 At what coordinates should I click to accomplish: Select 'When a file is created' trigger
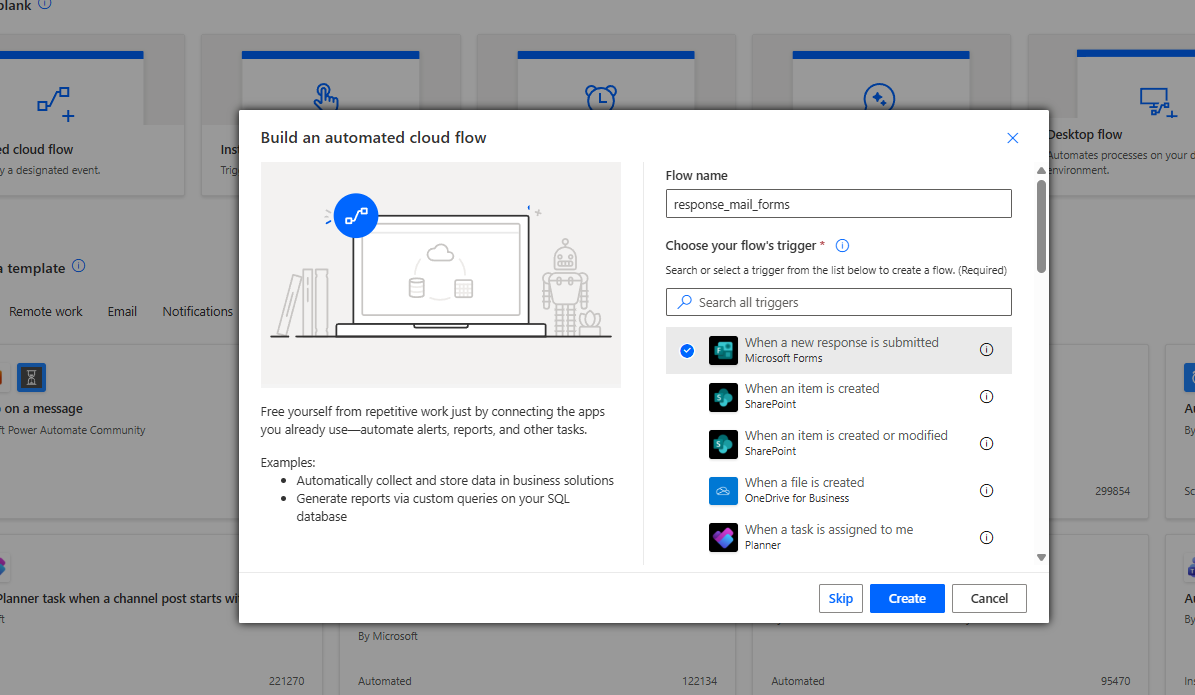[x=804, y=483]
